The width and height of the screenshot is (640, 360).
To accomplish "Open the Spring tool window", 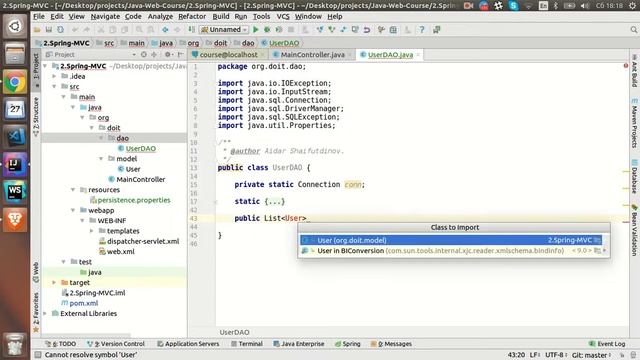I will (348, 344).
